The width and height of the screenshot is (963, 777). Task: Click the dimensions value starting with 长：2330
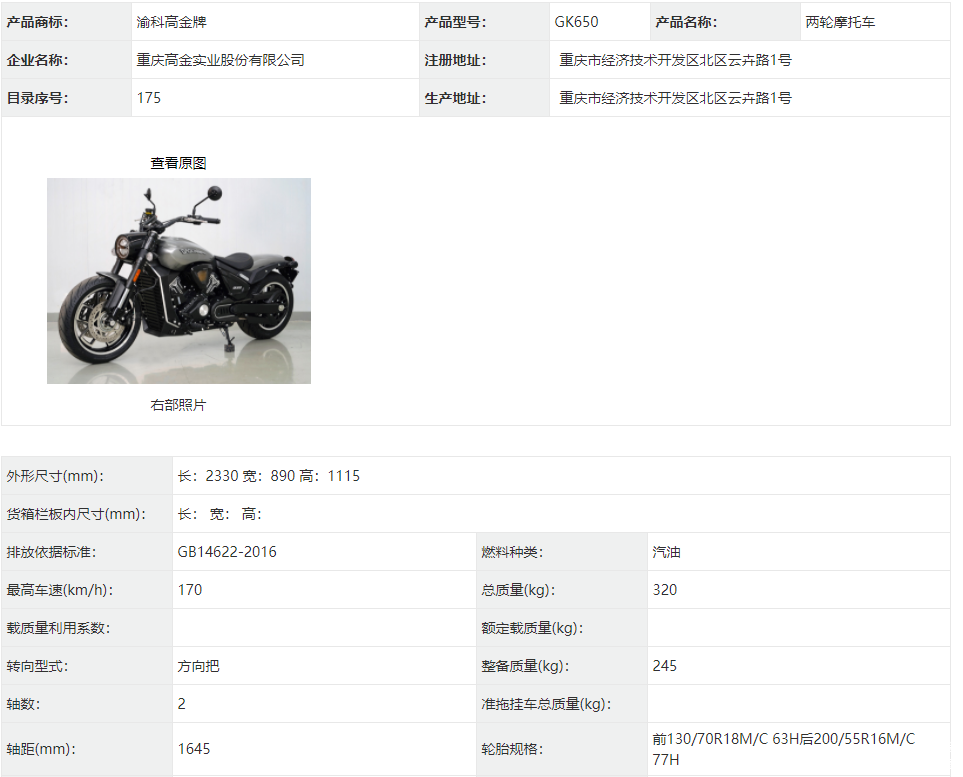pyautogui.click(x=268, y=476)
